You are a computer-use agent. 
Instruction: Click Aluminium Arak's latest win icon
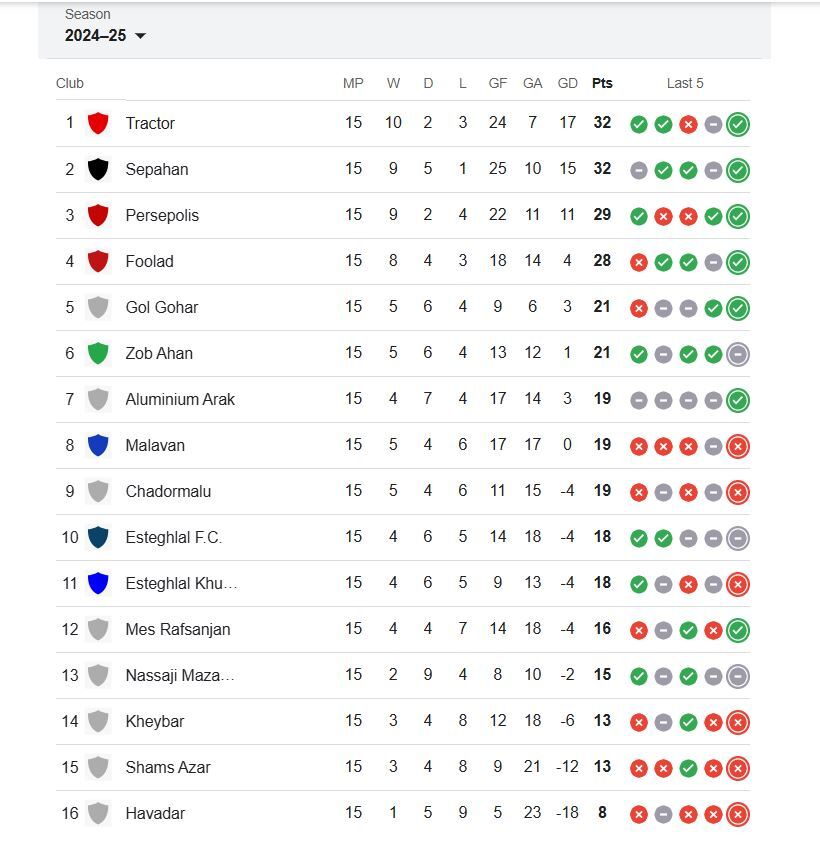pos(738,400)
